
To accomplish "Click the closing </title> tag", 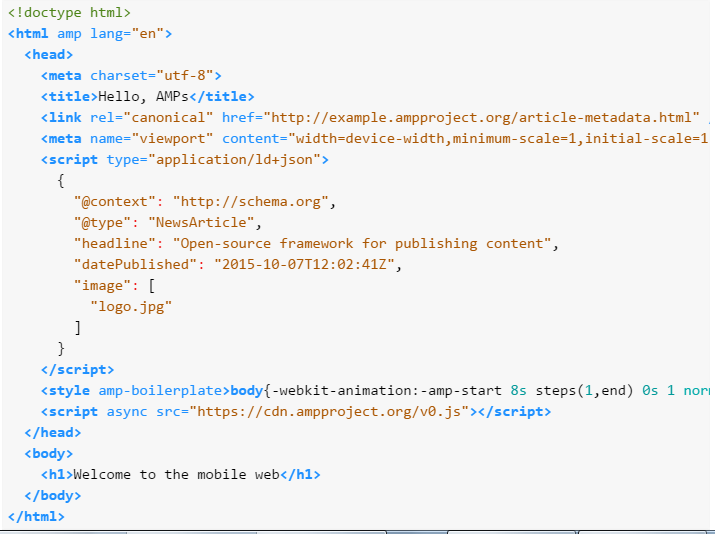I will [x=222, y=97].
